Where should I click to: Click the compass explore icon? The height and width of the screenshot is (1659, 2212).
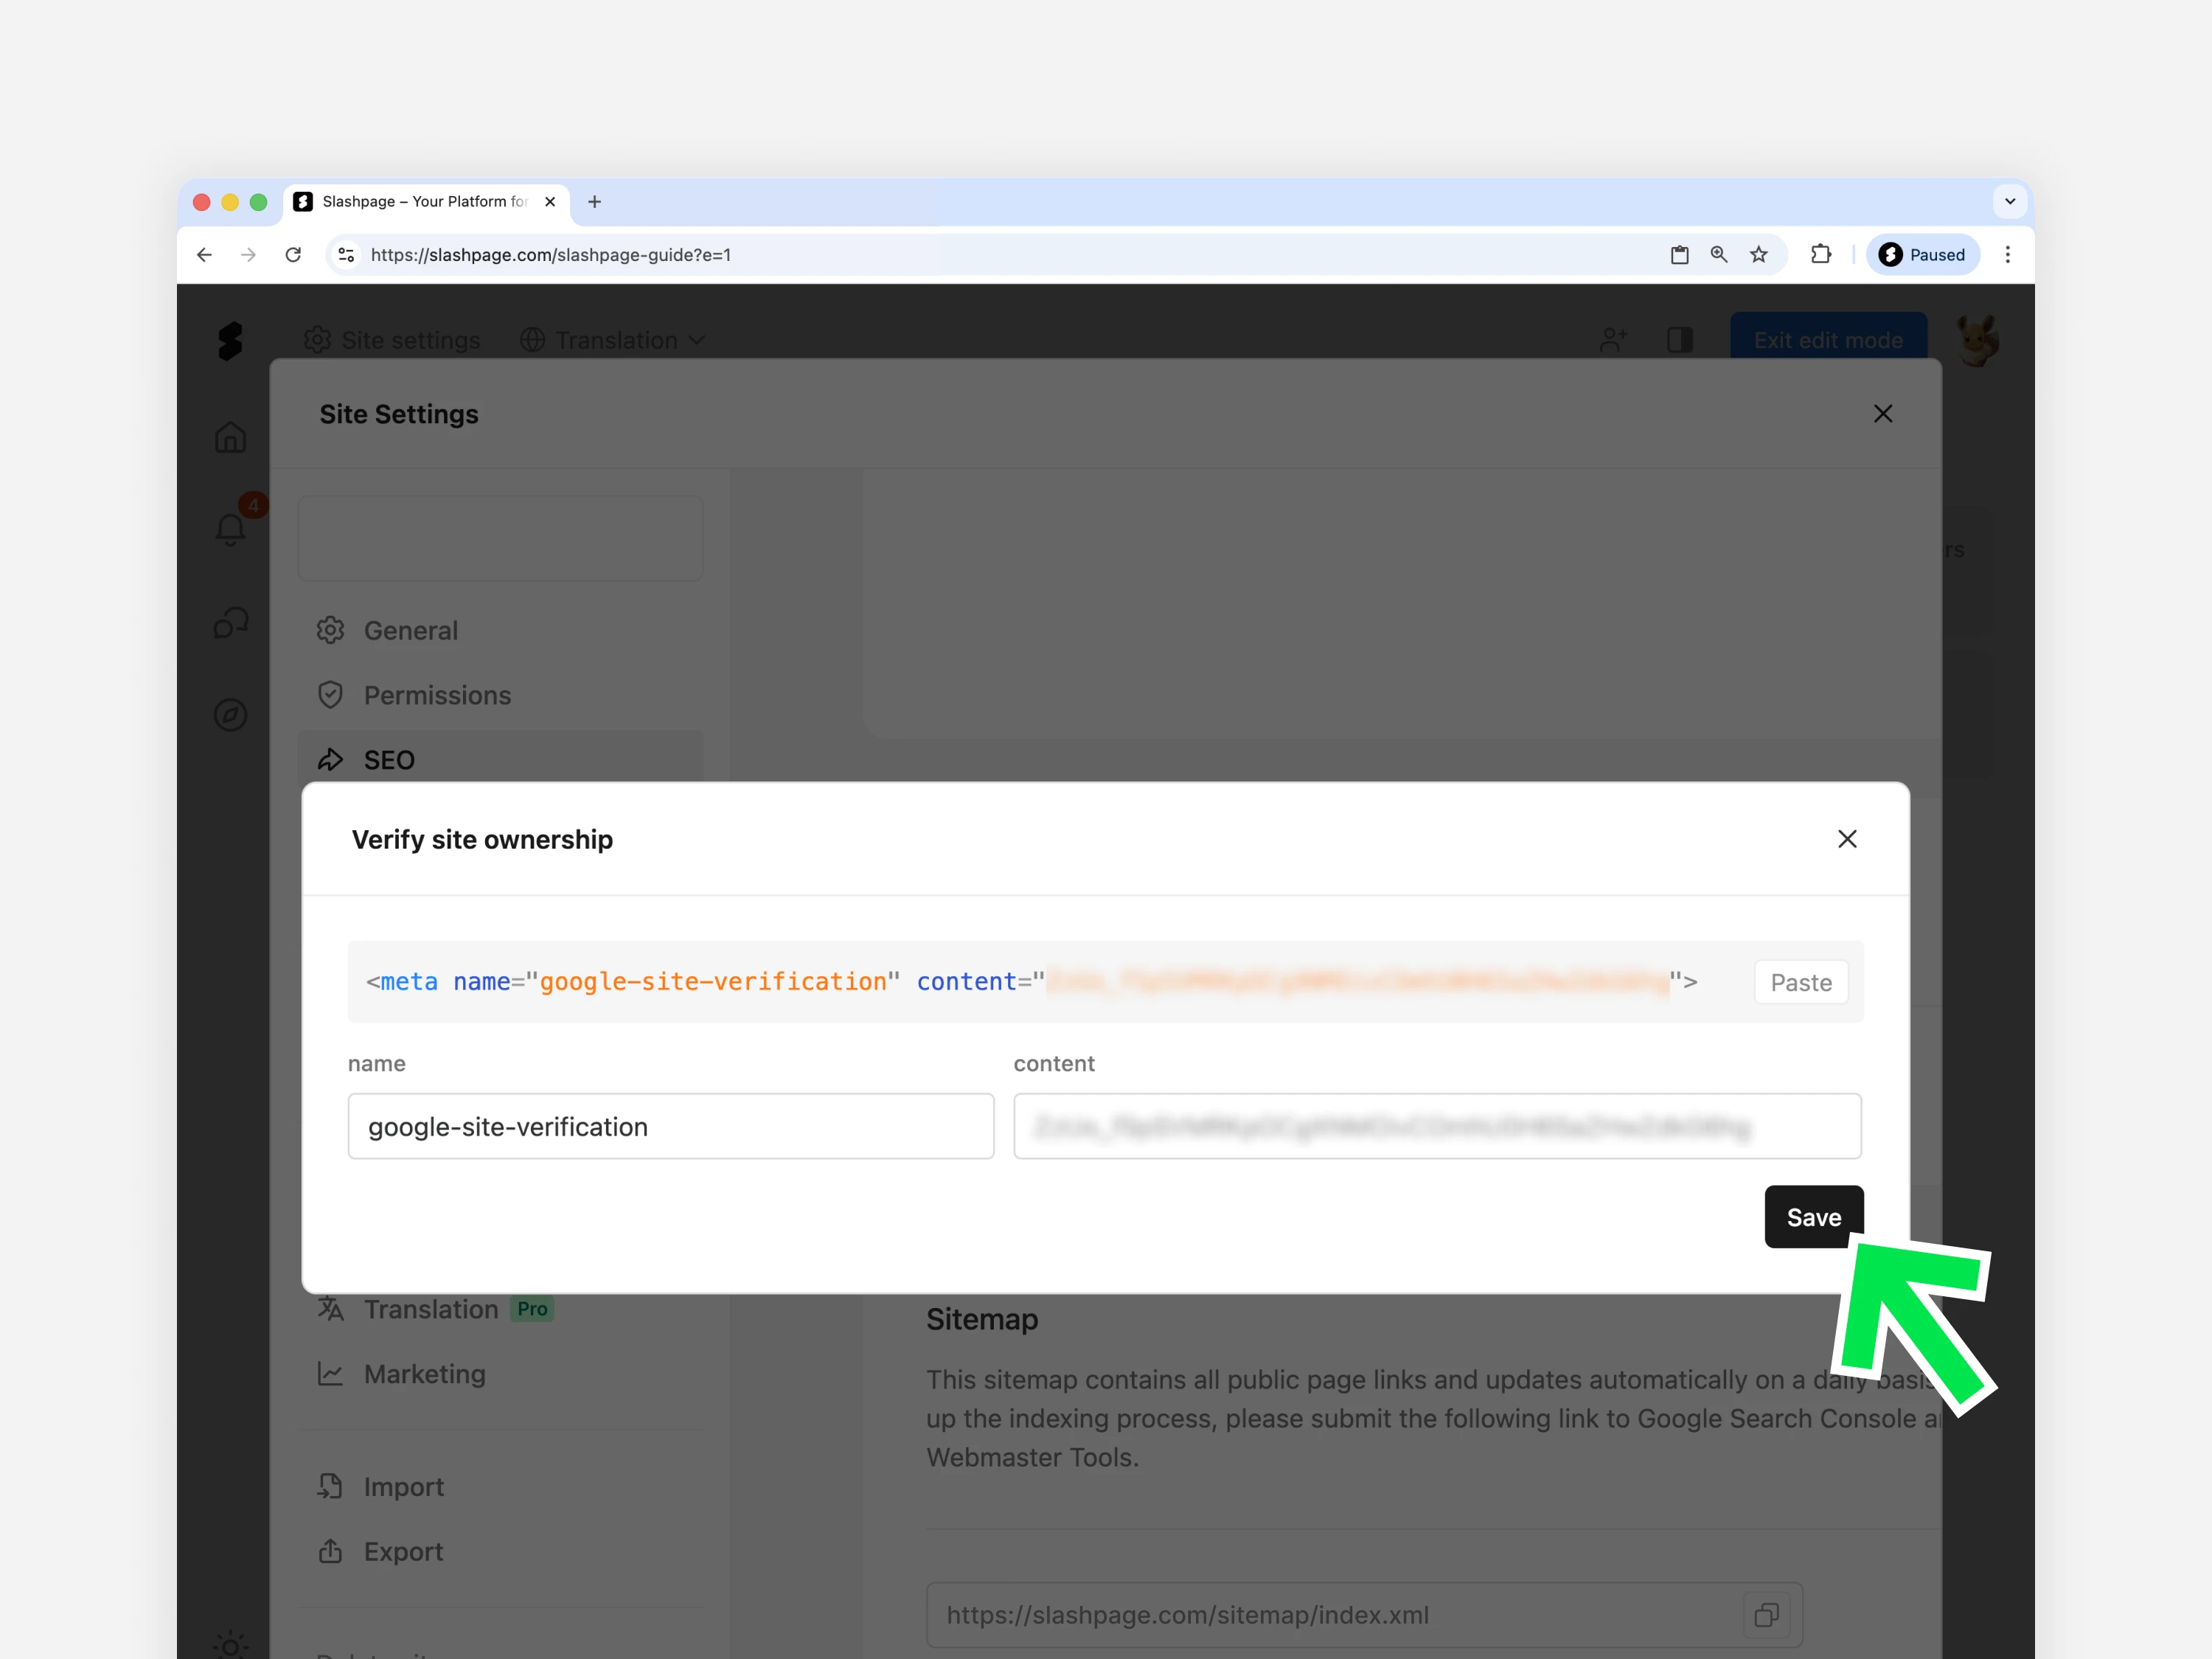pos(230,715)
